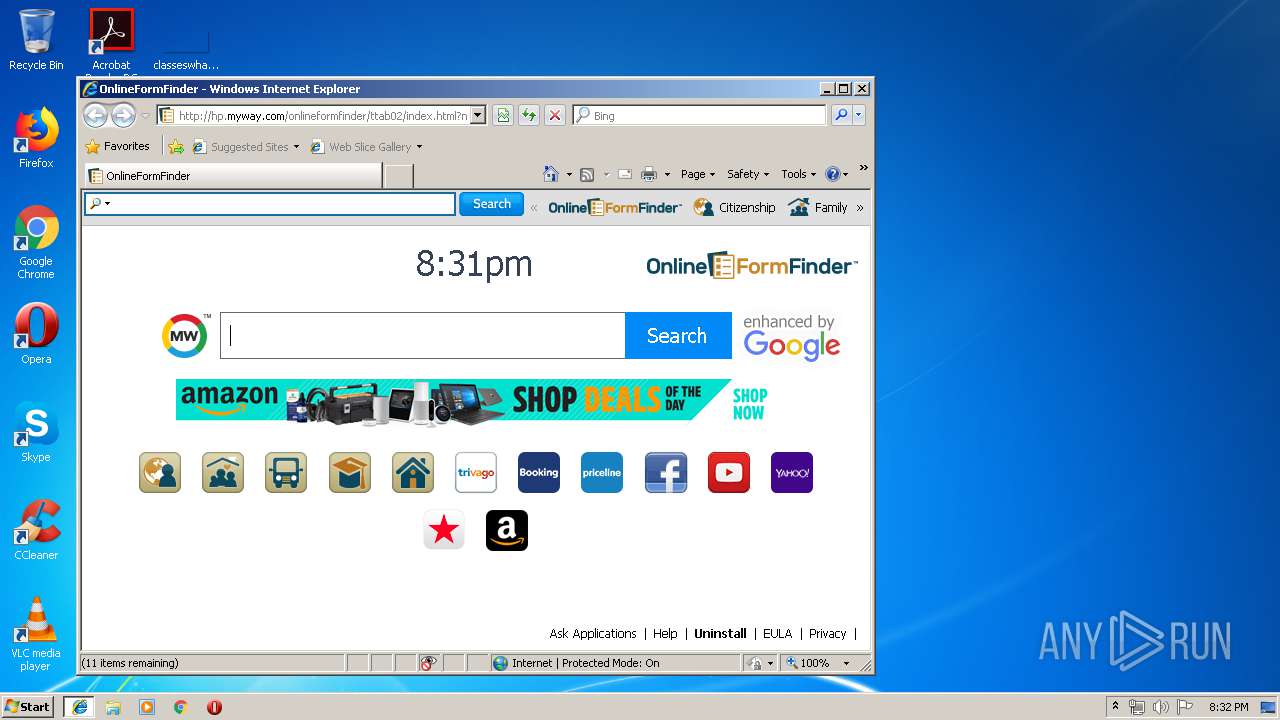Viewport: 1280px width, 720px height.
Task: Open the Family forms tile icon
Action: 223,472
